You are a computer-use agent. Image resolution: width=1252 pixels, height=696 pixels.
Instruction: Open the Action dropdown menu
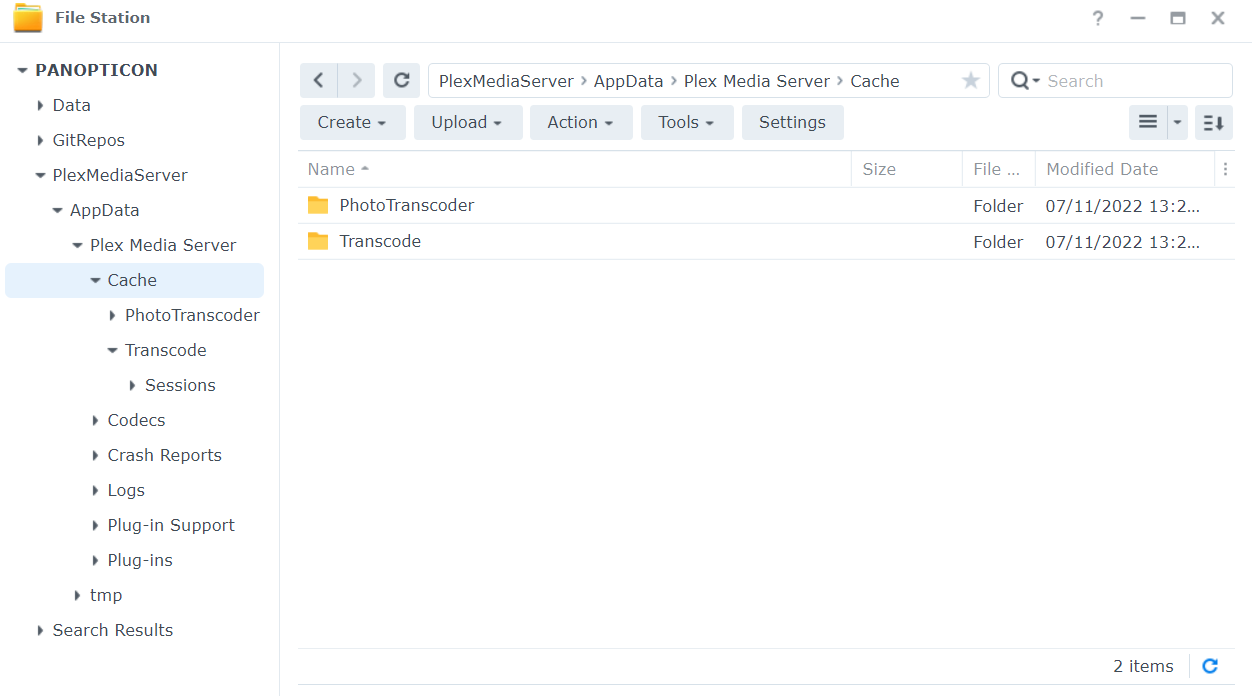(581, 122)
